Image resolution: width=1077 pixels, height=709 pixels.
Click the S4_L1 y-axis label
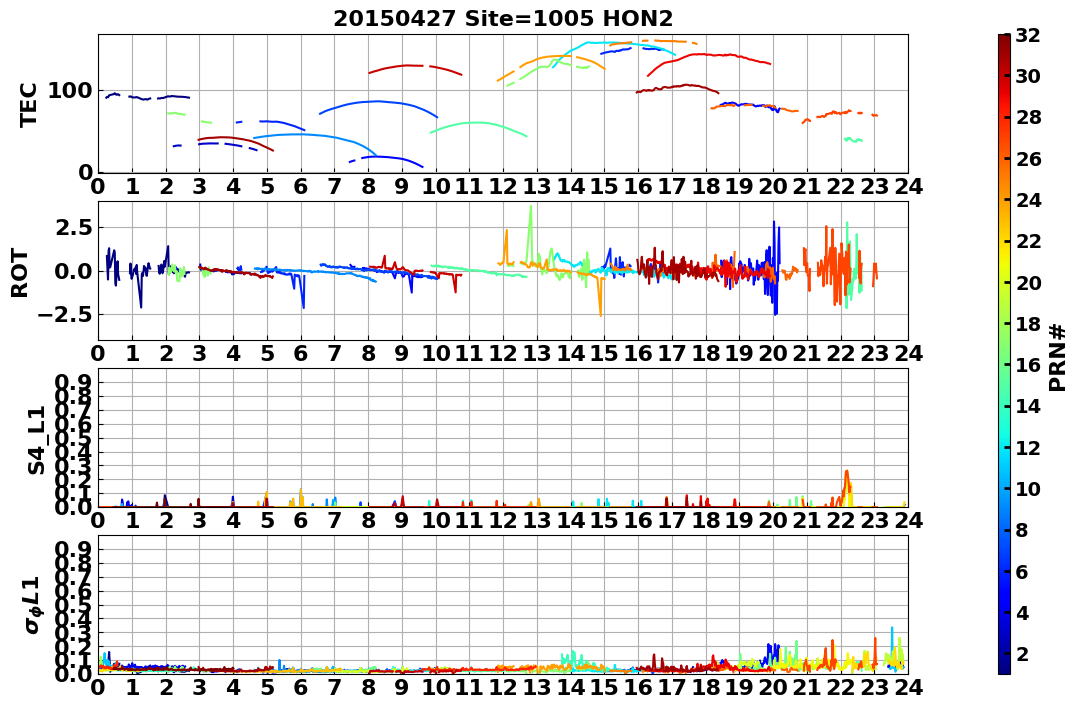(x=36, y=440)
